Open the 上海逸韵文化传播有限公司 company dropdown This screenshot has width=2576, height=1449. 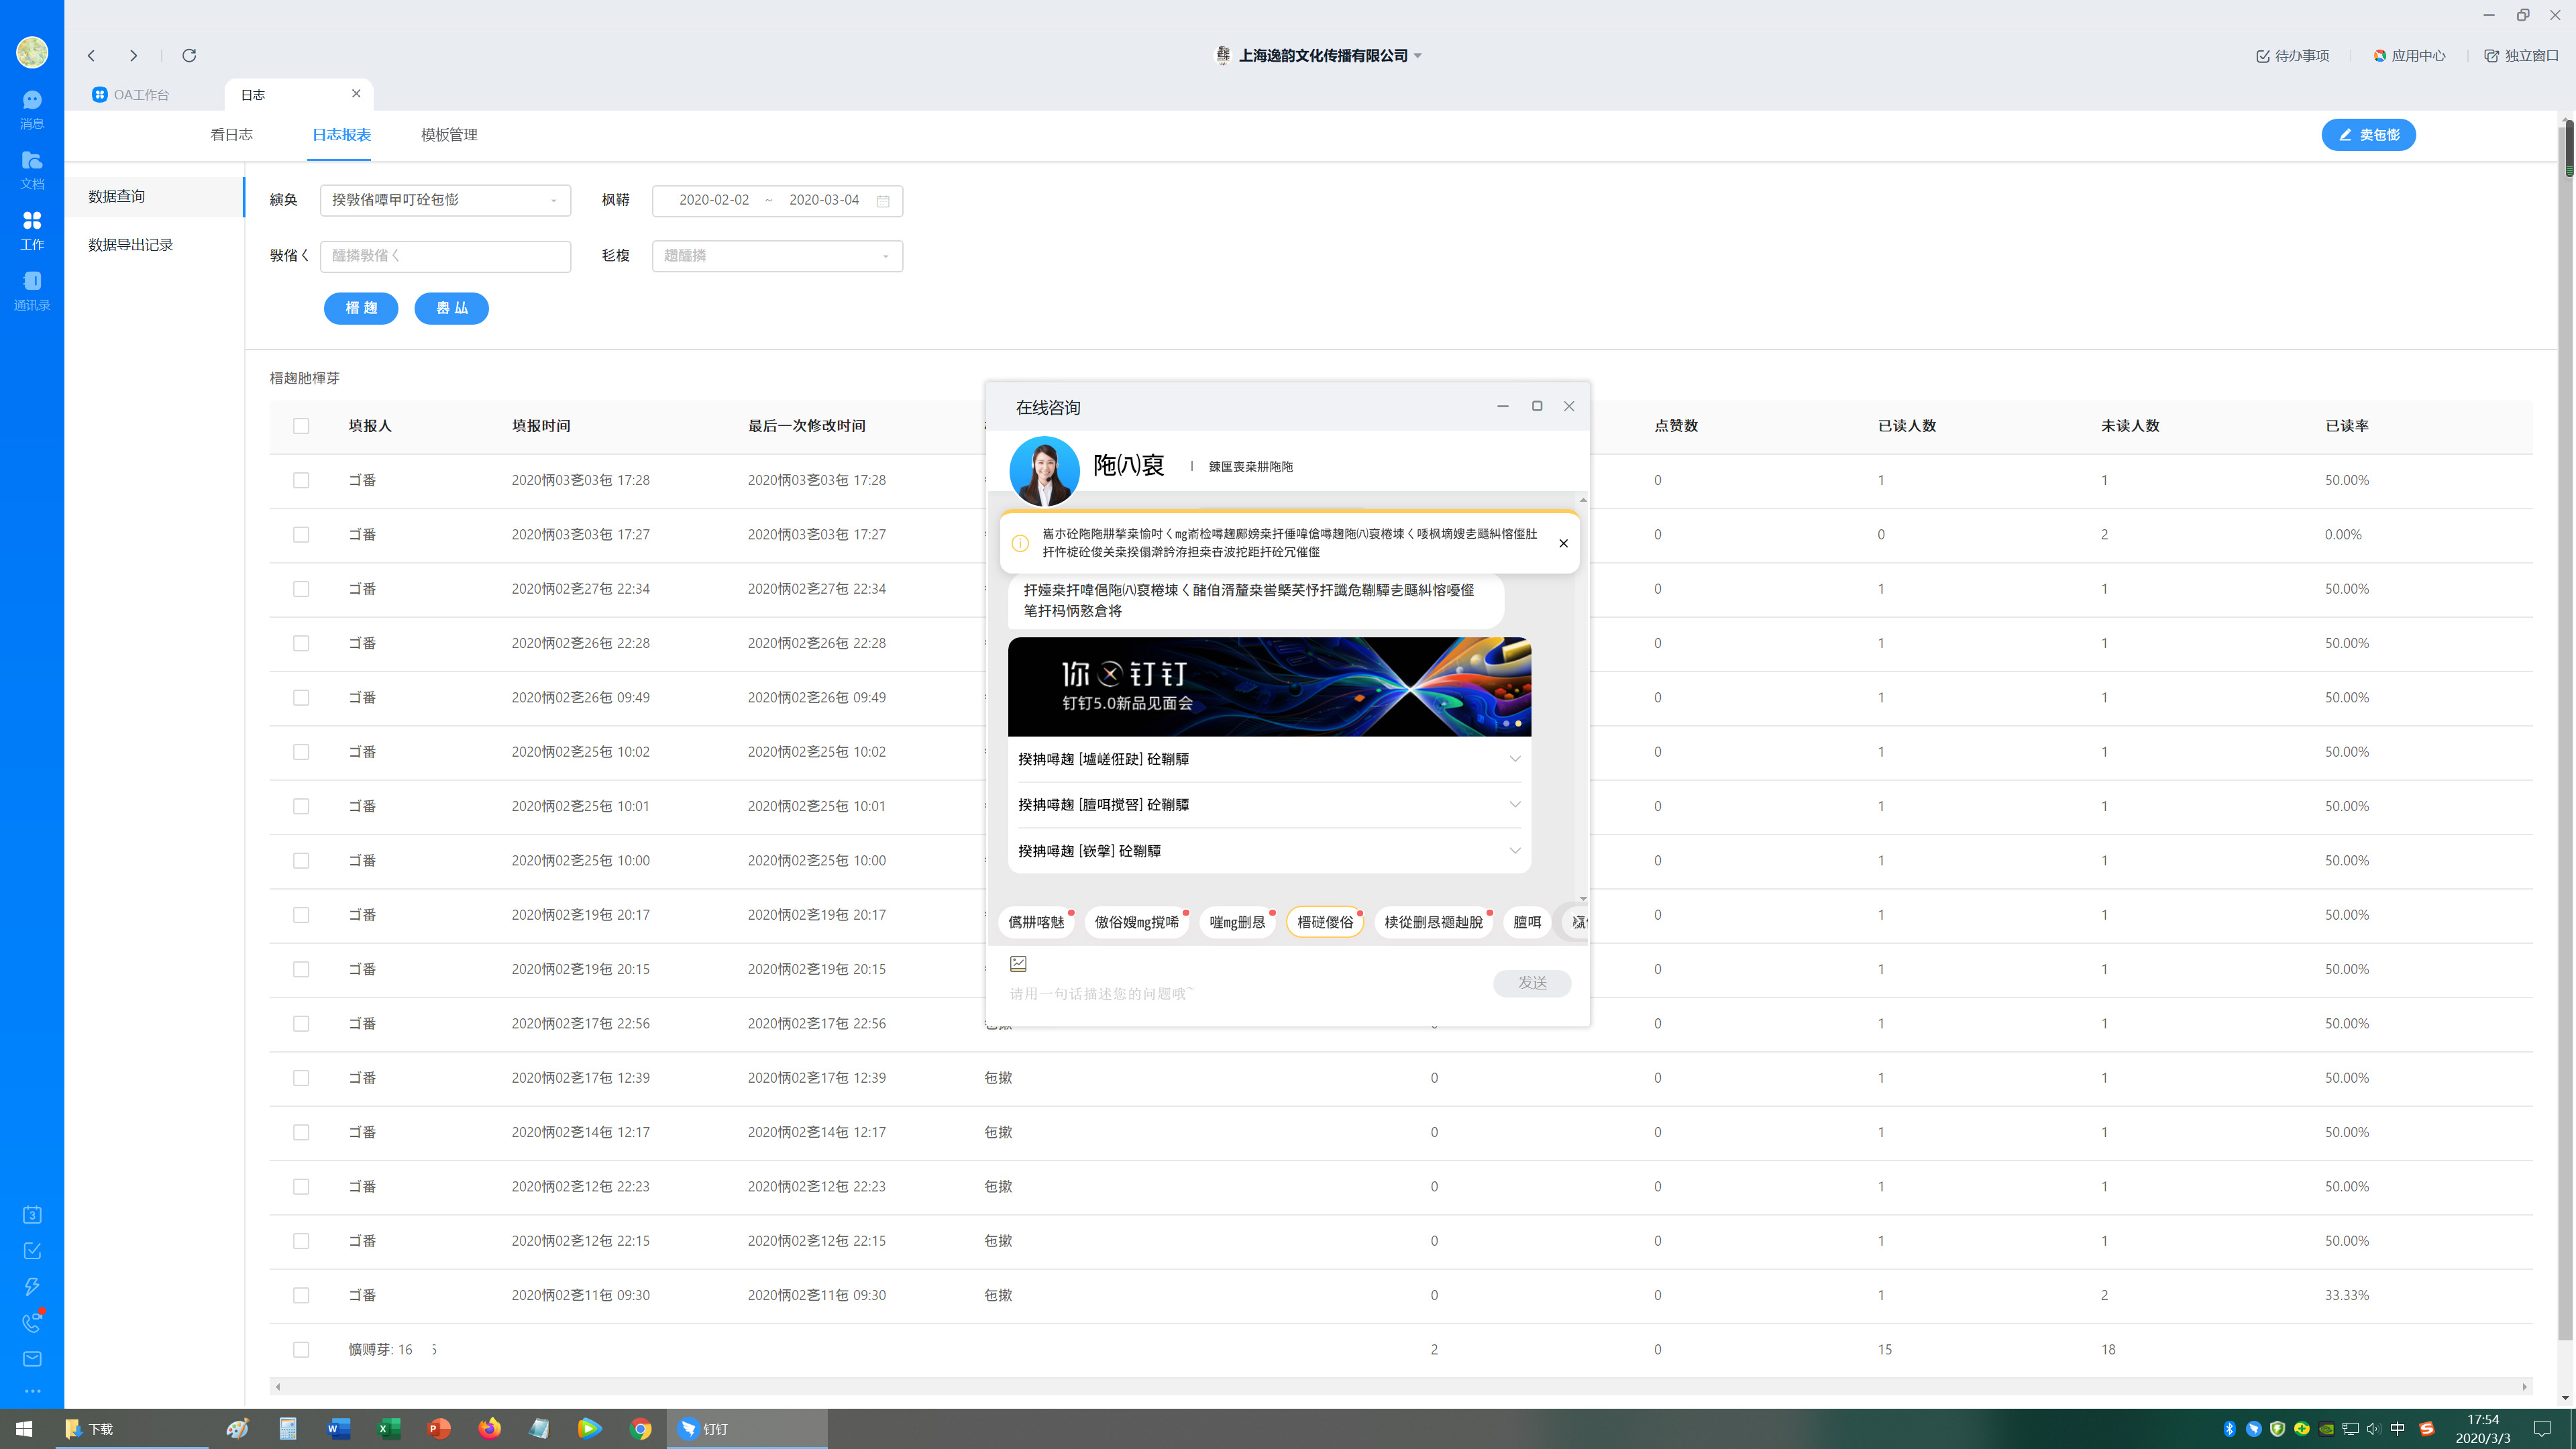coord(1320,56)
